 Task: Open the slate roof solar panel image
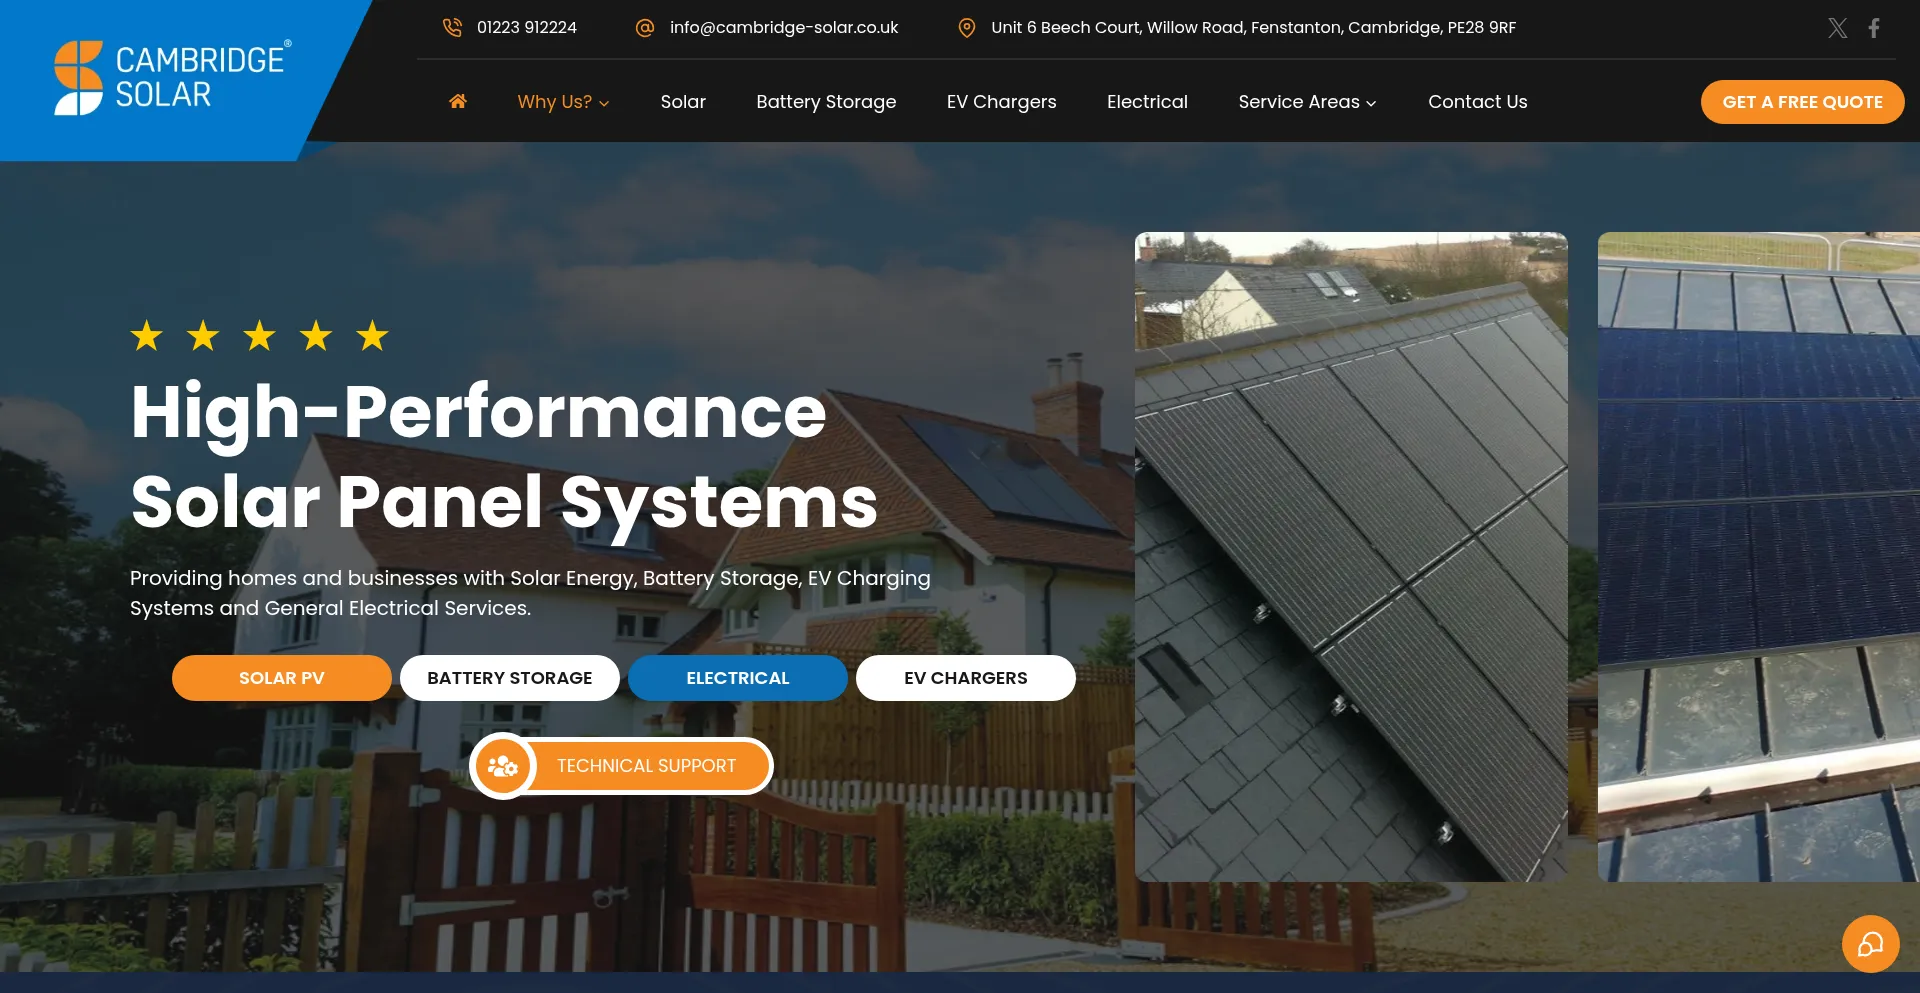[x=1351, y=556]
